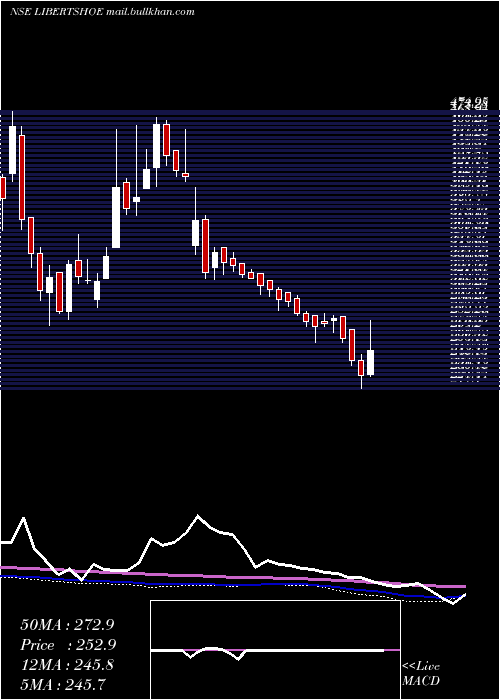Click the NSE LIBERTSHOE mail.bullkhan.com chart title
Image resolution: width=500 pixels, height=700 pixels.
tap(102, 12)
